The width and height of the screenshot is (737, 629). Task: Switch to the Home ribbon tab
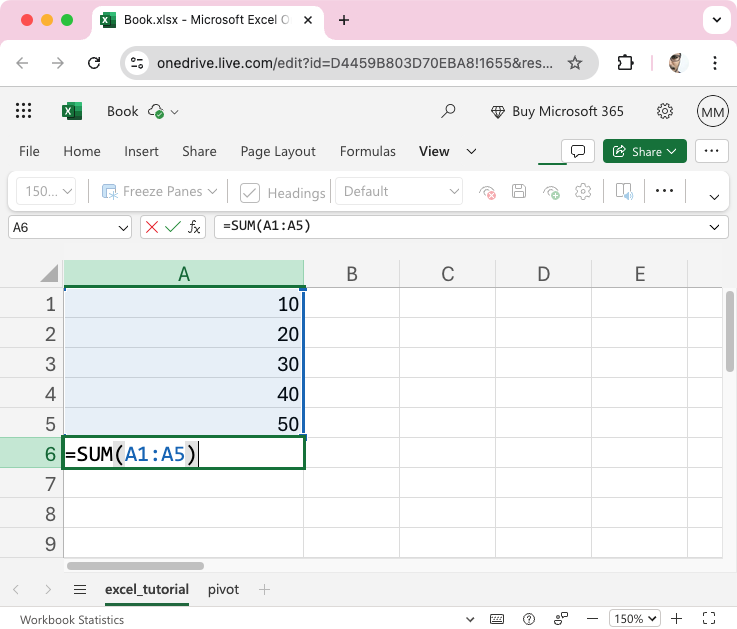pyautogui.click(x=82, y=151)
